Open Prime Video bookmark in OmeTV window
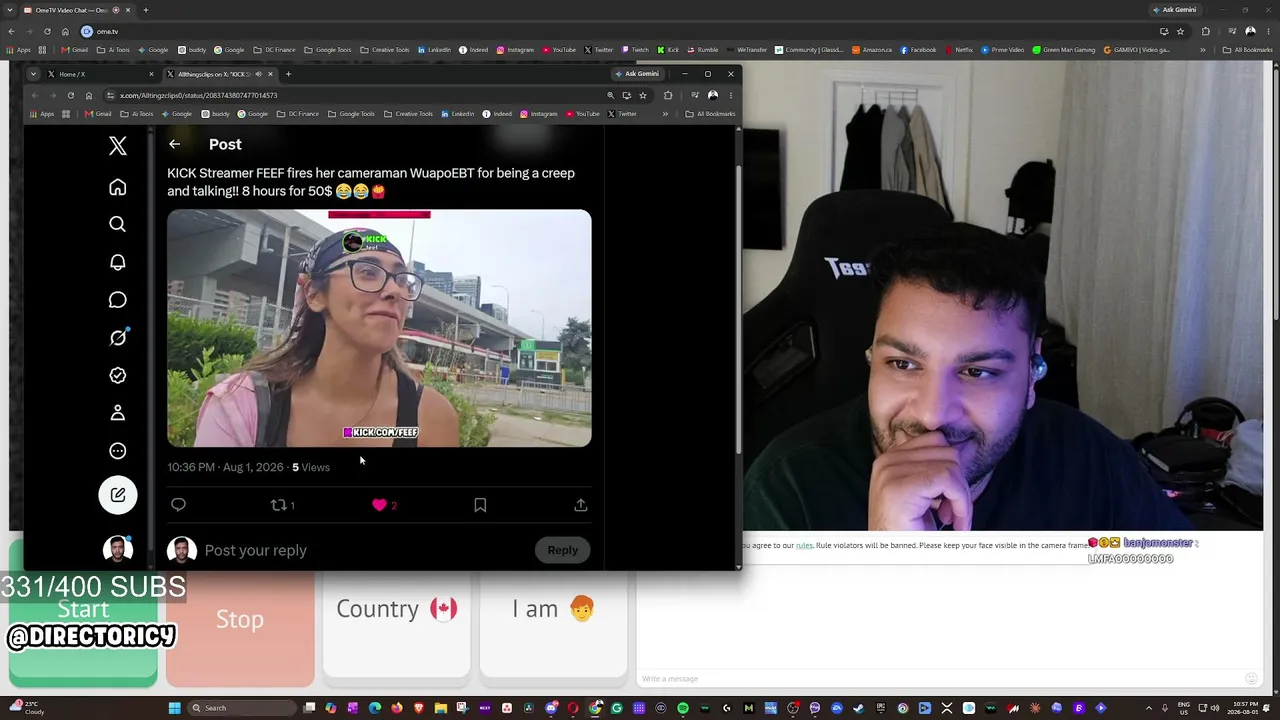The width and height of the screenshot is (1280, 720). [1003, 50]
